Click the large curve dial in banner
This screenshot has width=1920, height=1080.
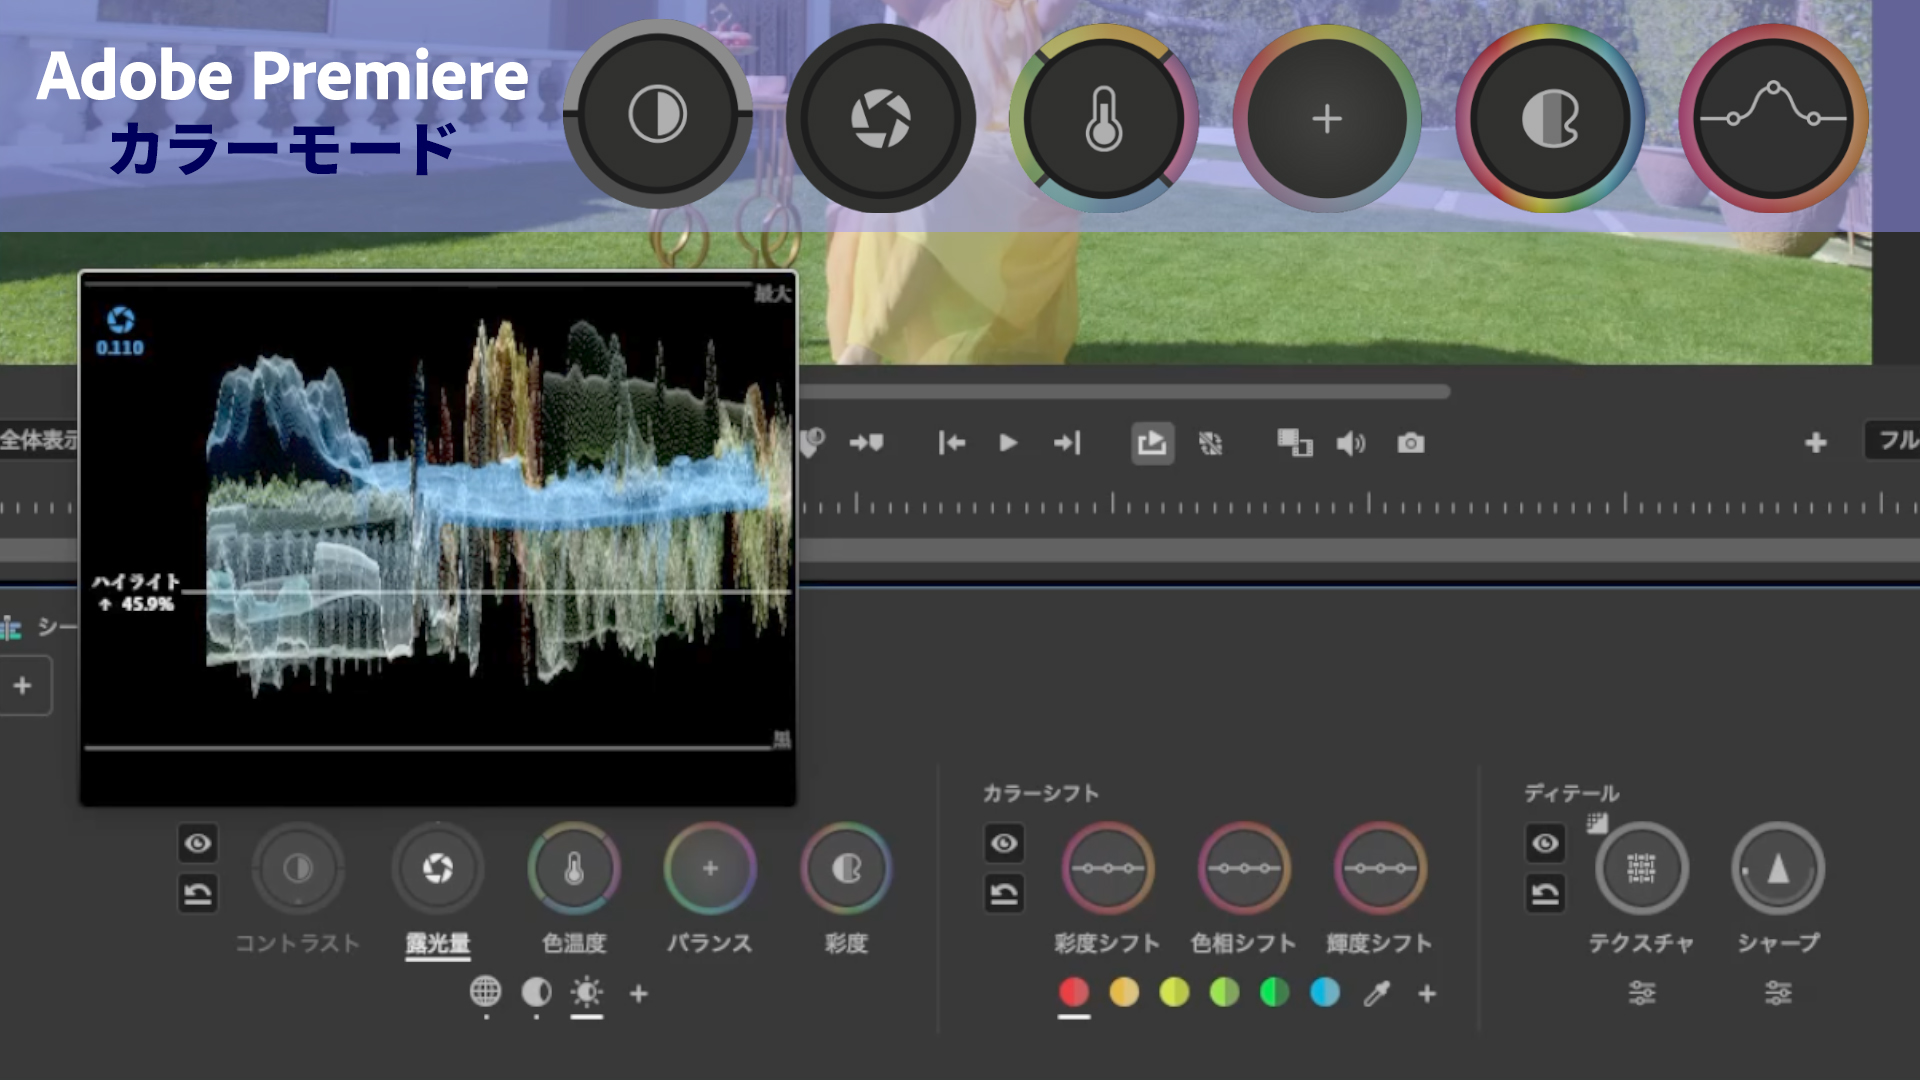[1774, 119]
